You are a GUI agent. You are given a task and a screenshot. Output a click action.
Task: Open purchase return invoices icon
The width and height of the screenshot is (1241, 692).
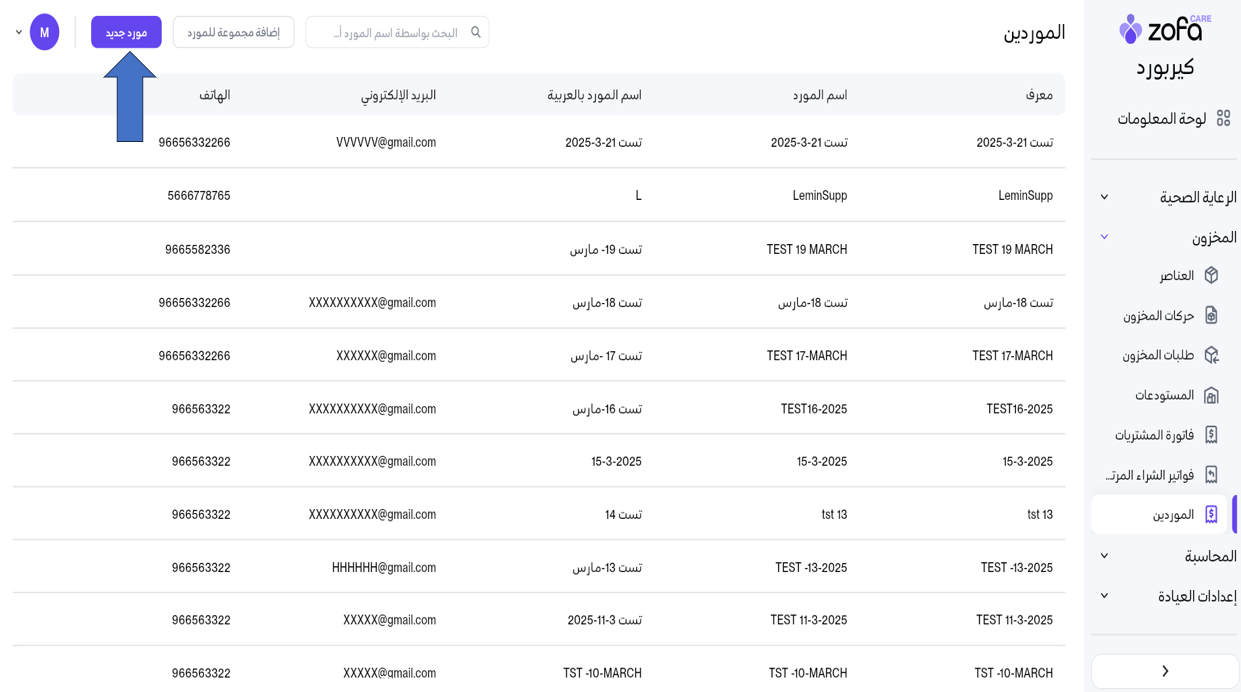[x=1211, y=475]
